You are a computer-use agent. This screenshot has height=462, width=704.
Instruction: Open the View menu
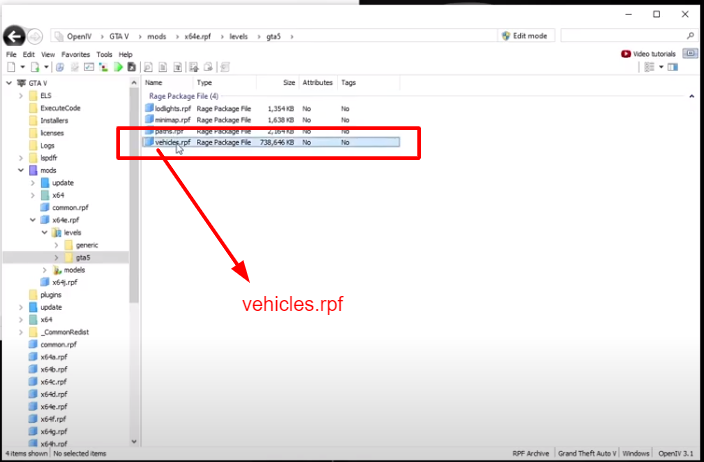point(48,54)
